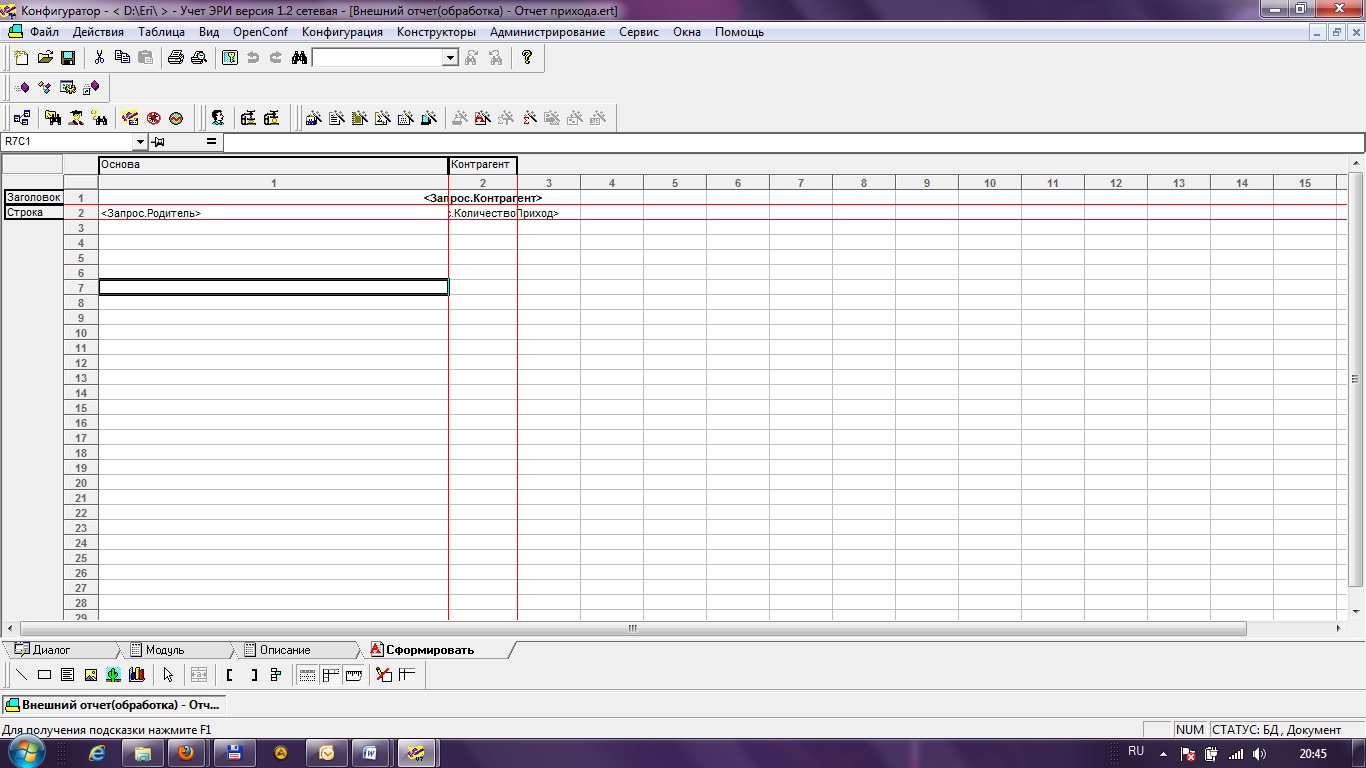
Task: Insert a chart using the diagram icon
Action: [136, 675]
